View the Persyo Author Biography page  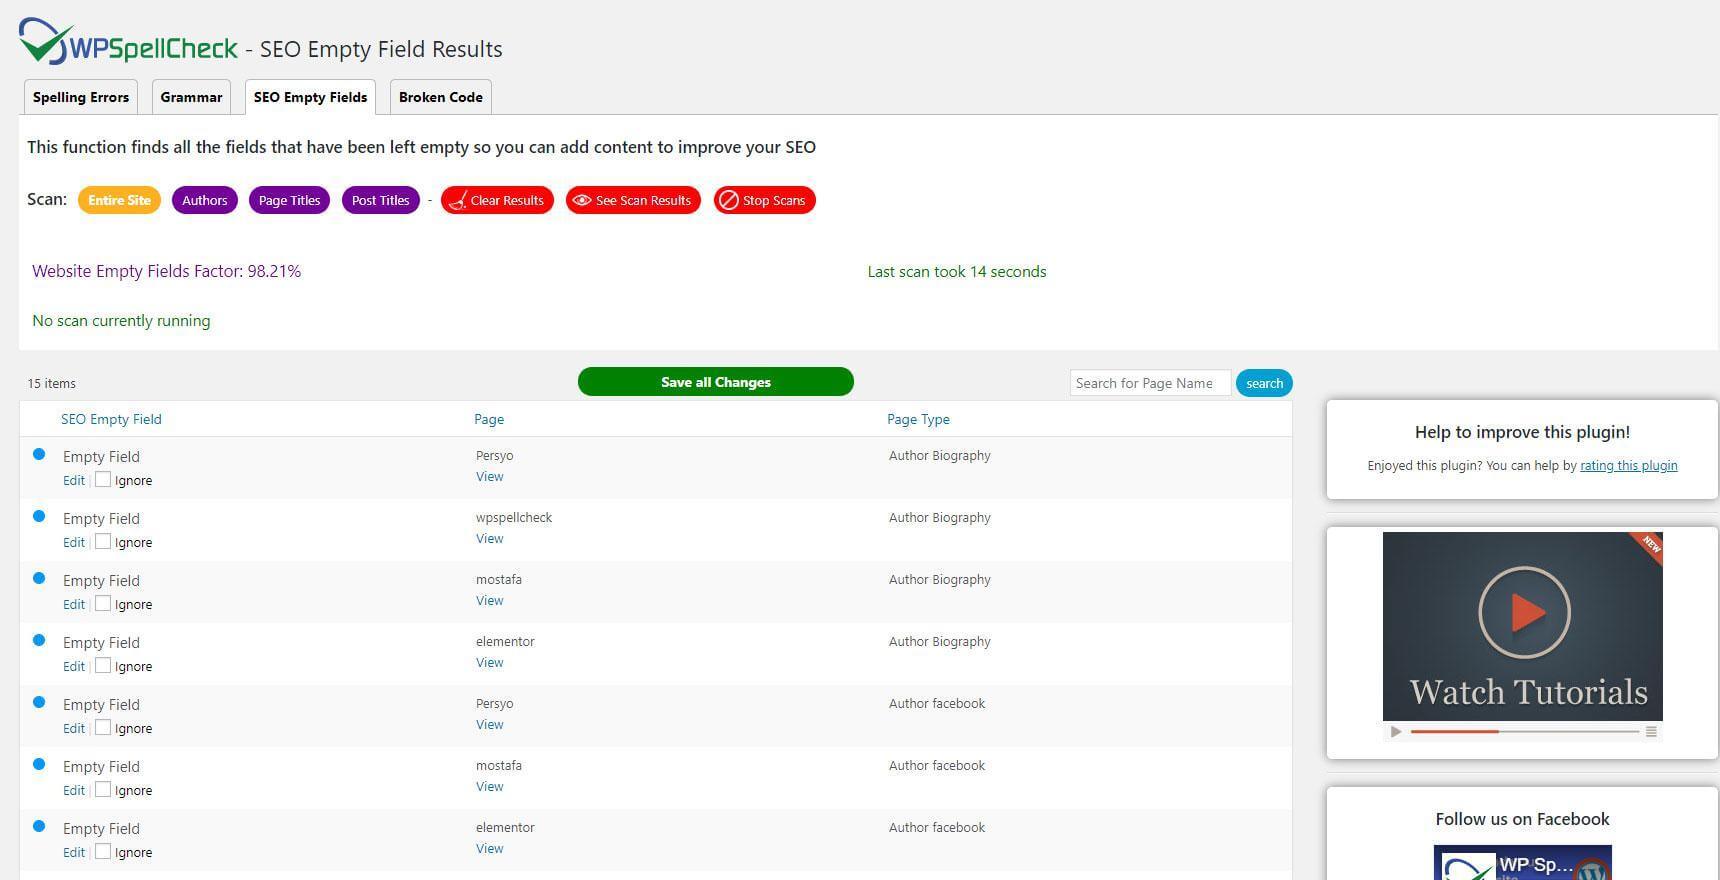click(489, 476)
